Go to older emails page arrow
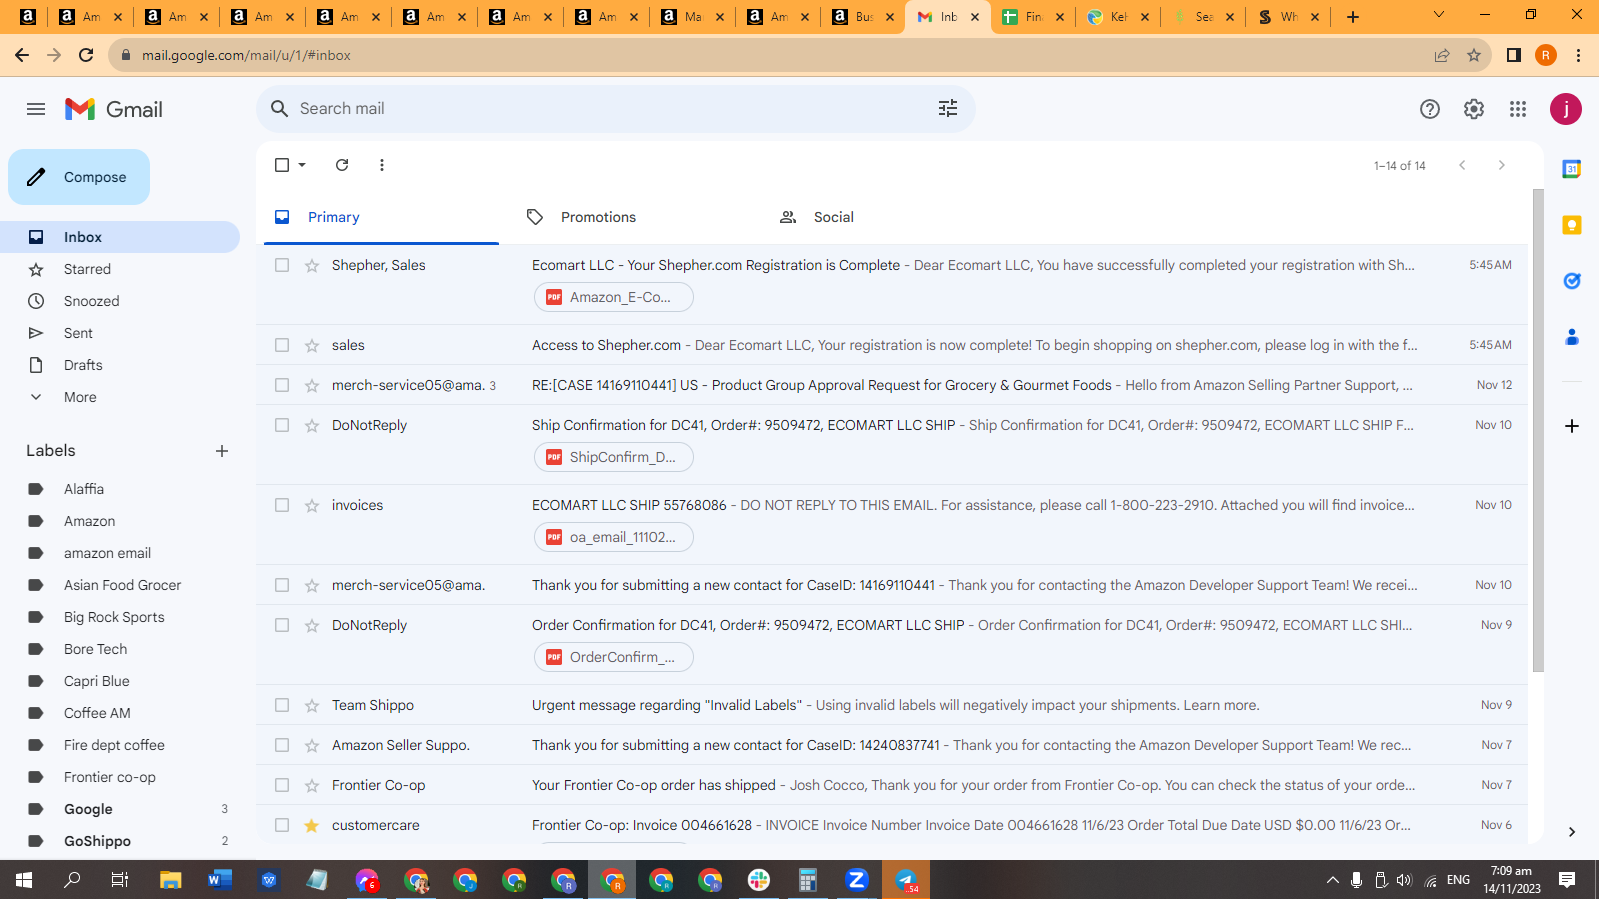1599x899 pixels. [x=1501, y=165]
